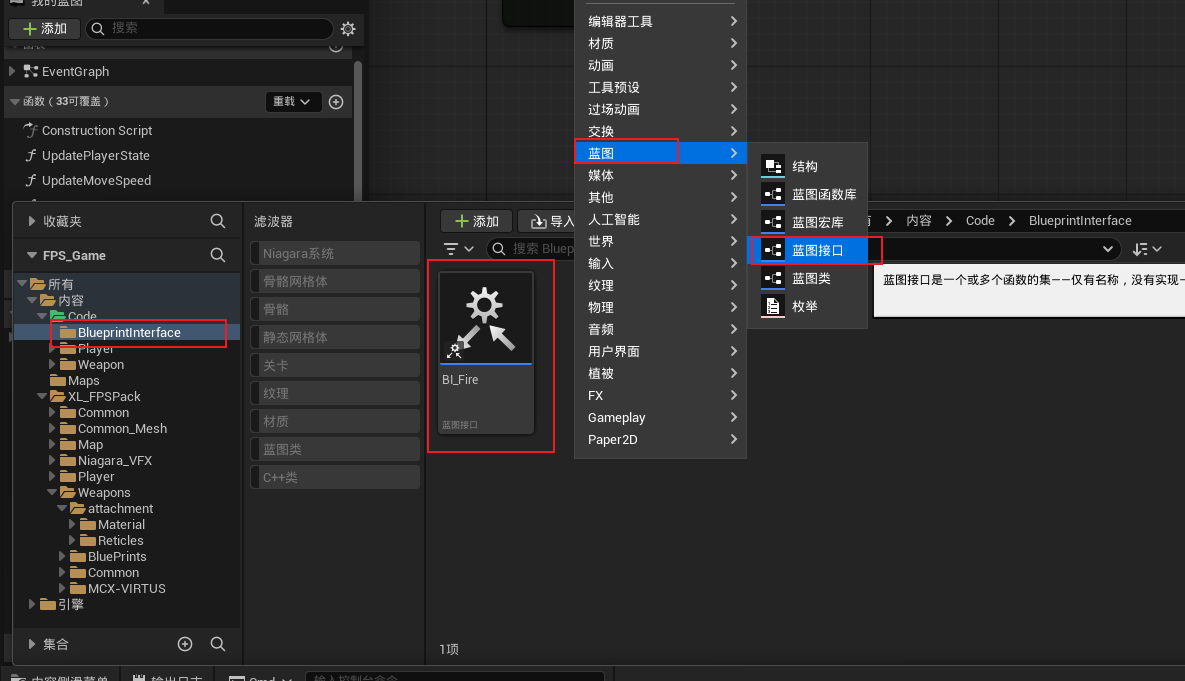Screen dimensions: 1185x681
Task: Toggle Level filter
Action: pyautogui.click(x=335, y=365)
